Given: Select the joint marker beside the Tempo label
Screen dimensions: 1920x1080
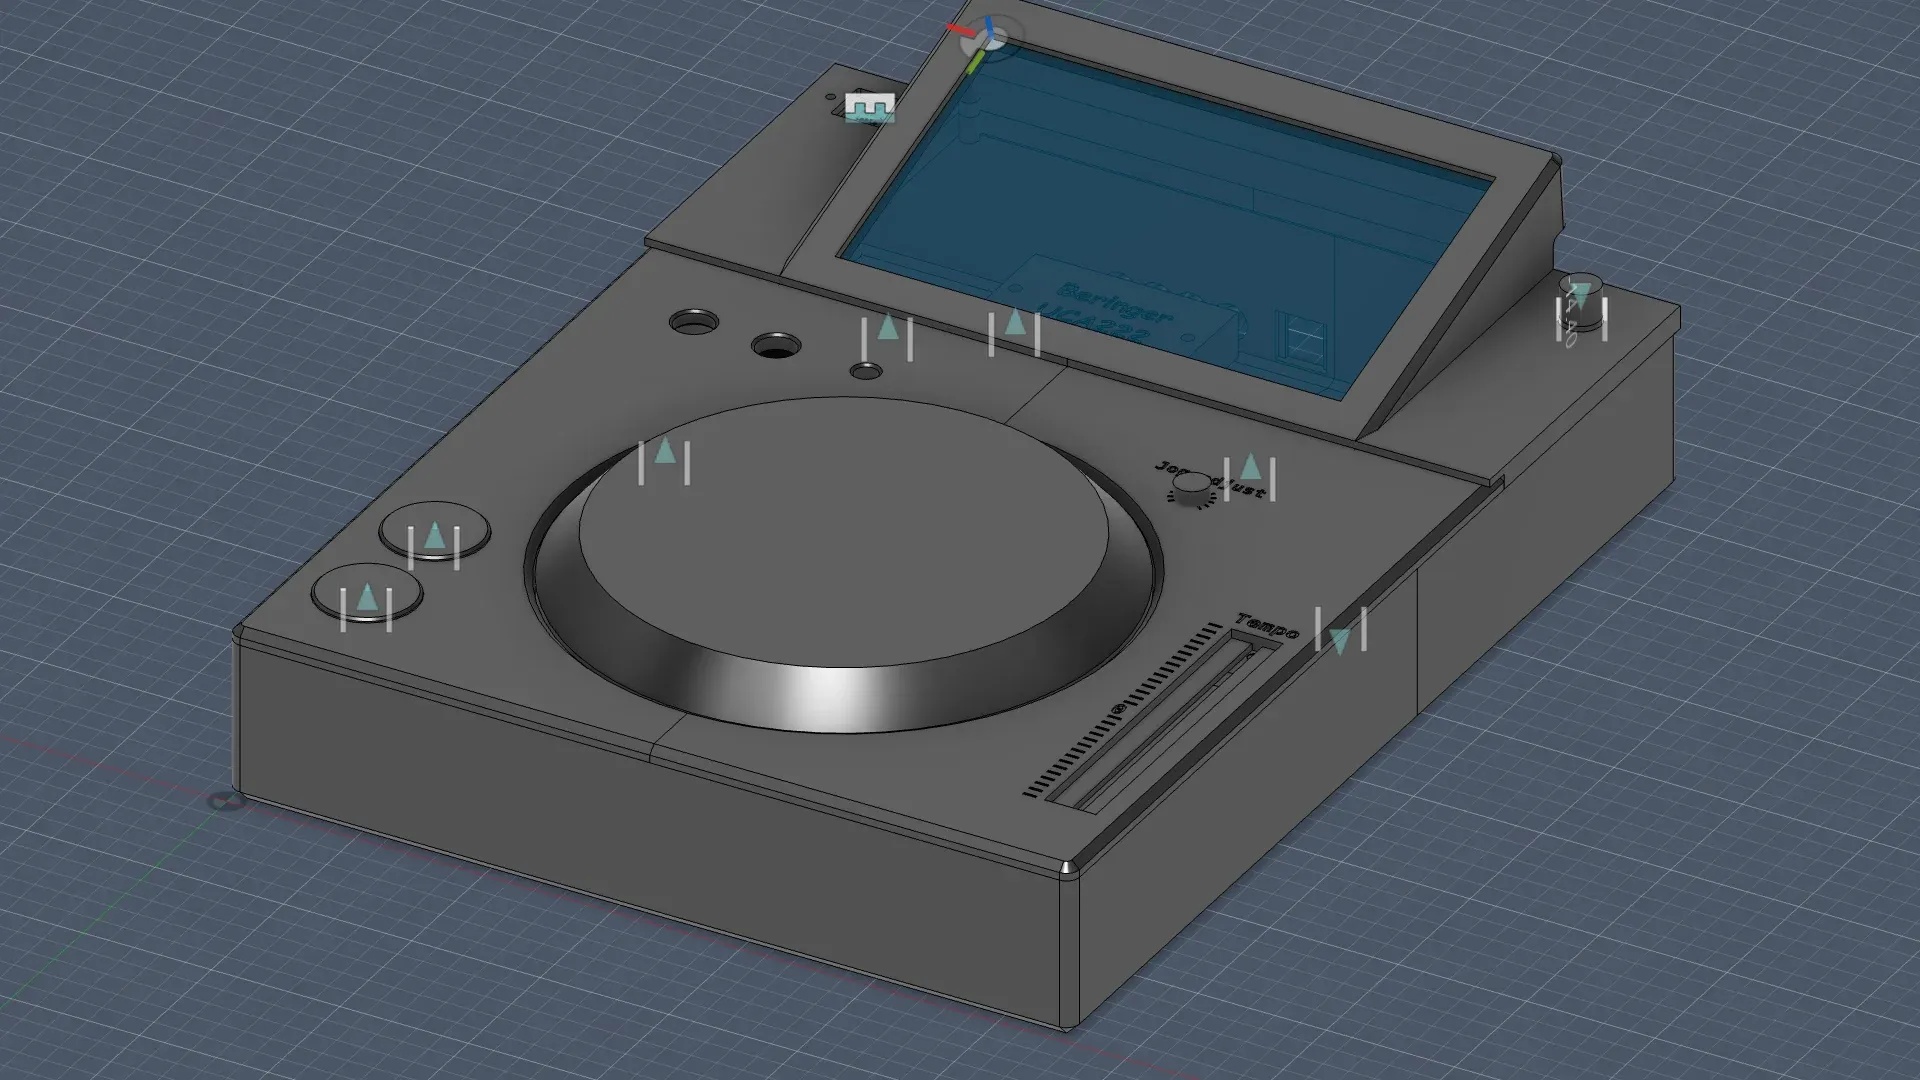Looking at the screenshot, I should [x=1341, y=630].
